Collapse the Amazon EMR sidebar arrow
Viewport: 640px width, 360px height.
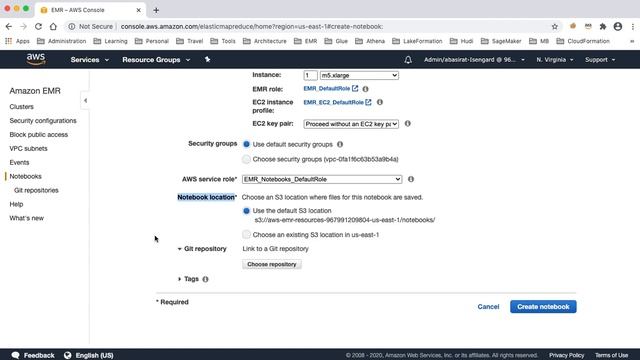[x=85, y=100]
